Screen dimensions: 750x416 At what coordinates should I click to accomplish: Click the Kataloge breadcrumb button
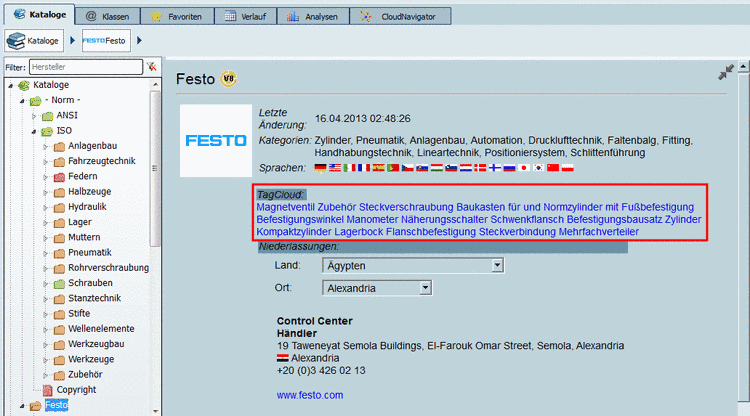[34, 41]
